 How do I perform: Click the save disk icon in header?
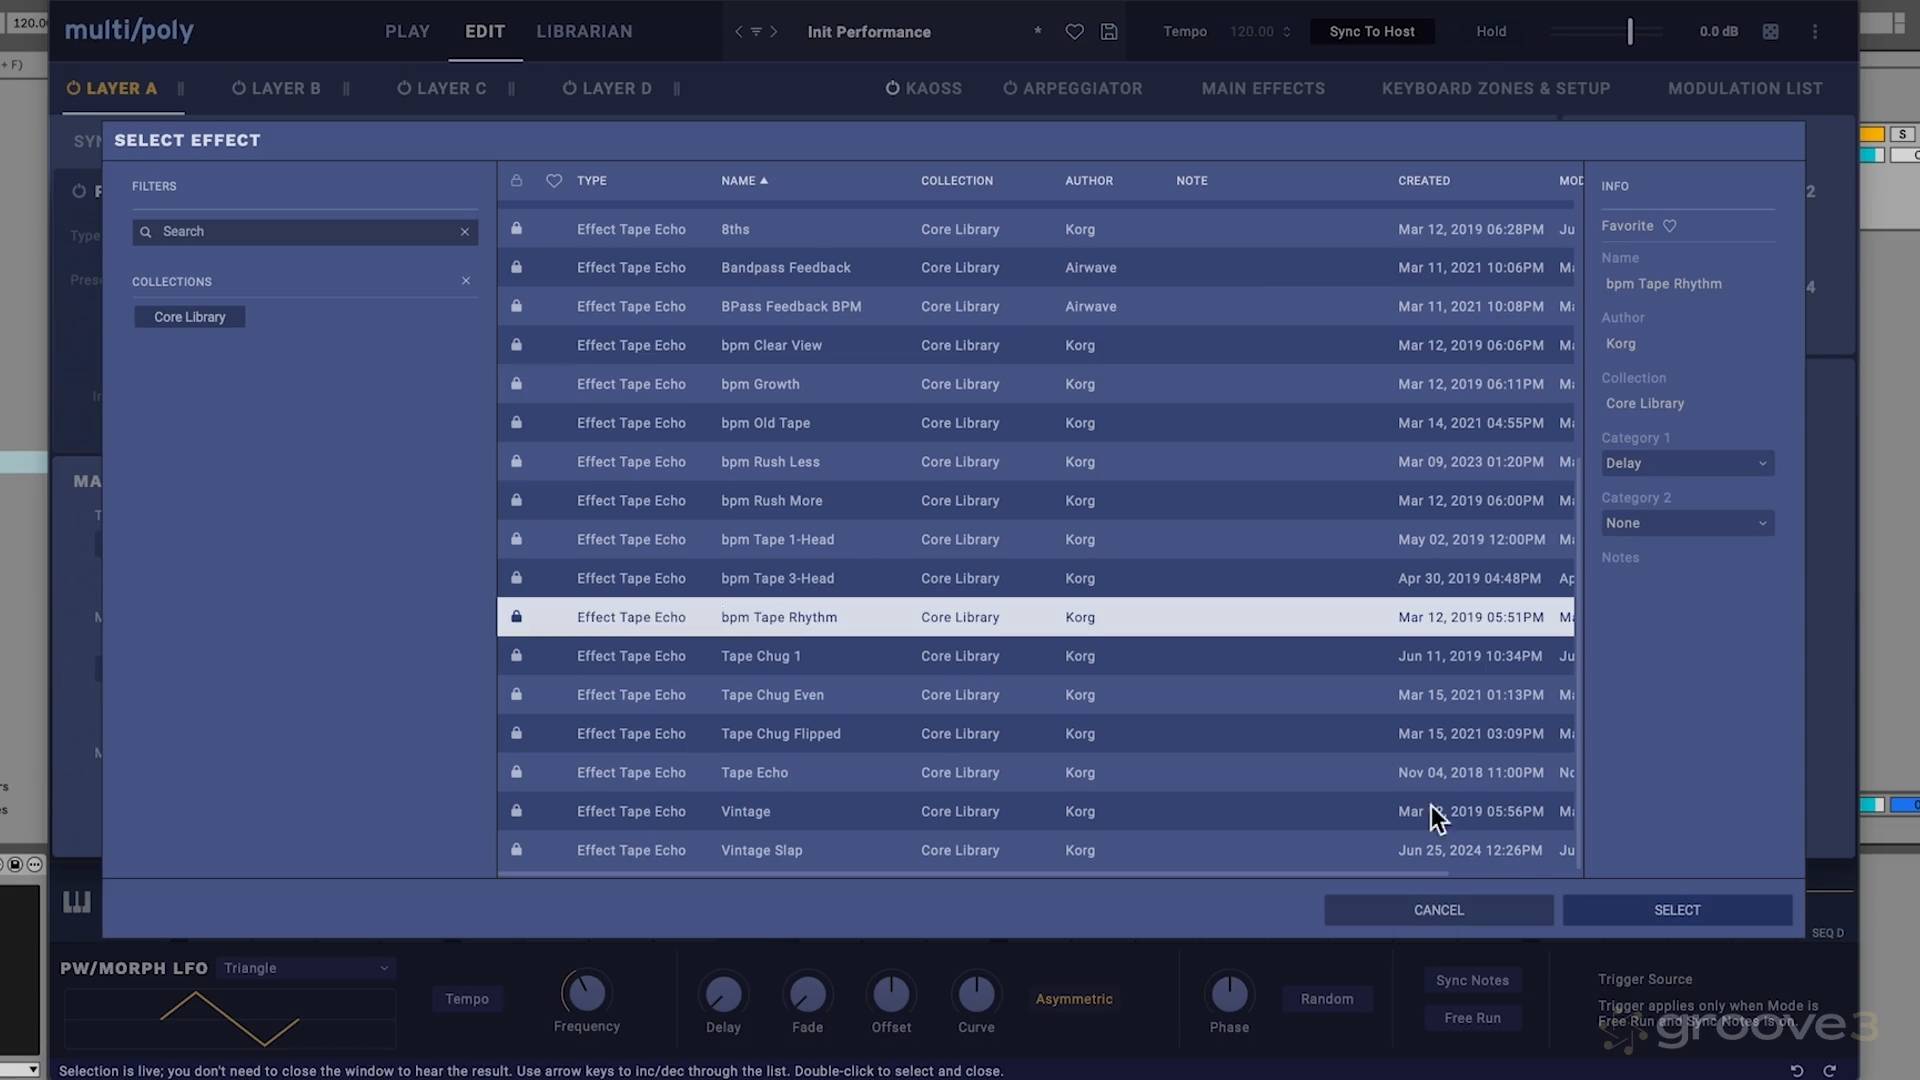point(1109,32)
